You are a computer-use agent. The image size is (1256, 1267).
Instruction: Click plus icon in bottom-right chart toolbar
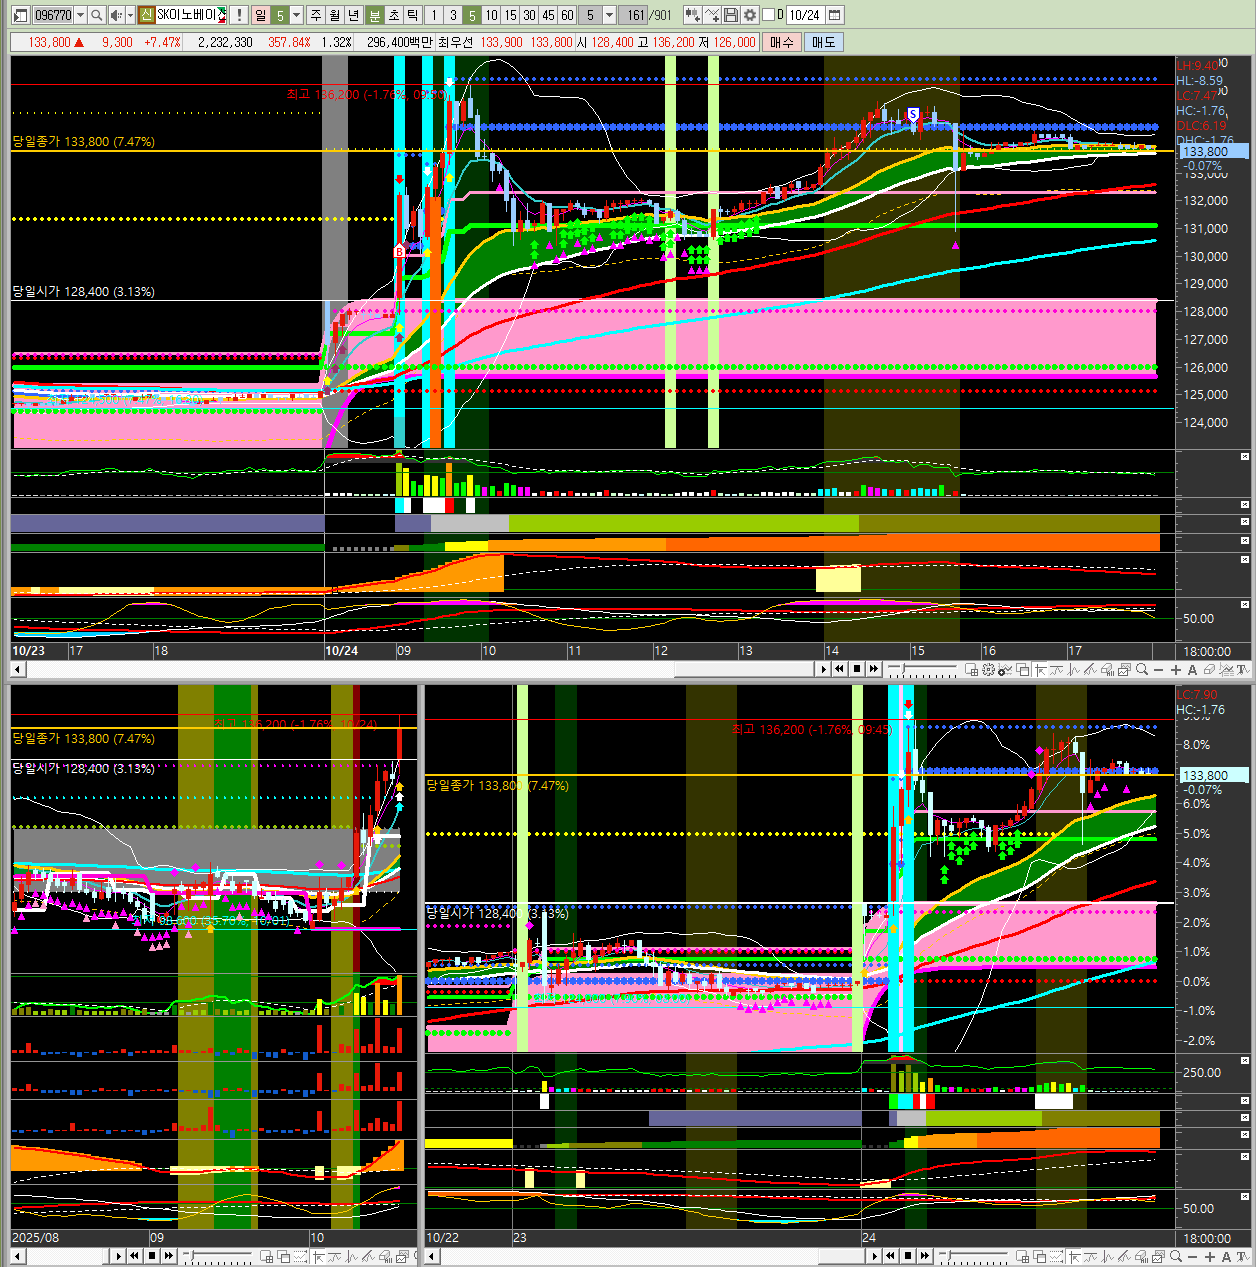pos(1210,1256)
